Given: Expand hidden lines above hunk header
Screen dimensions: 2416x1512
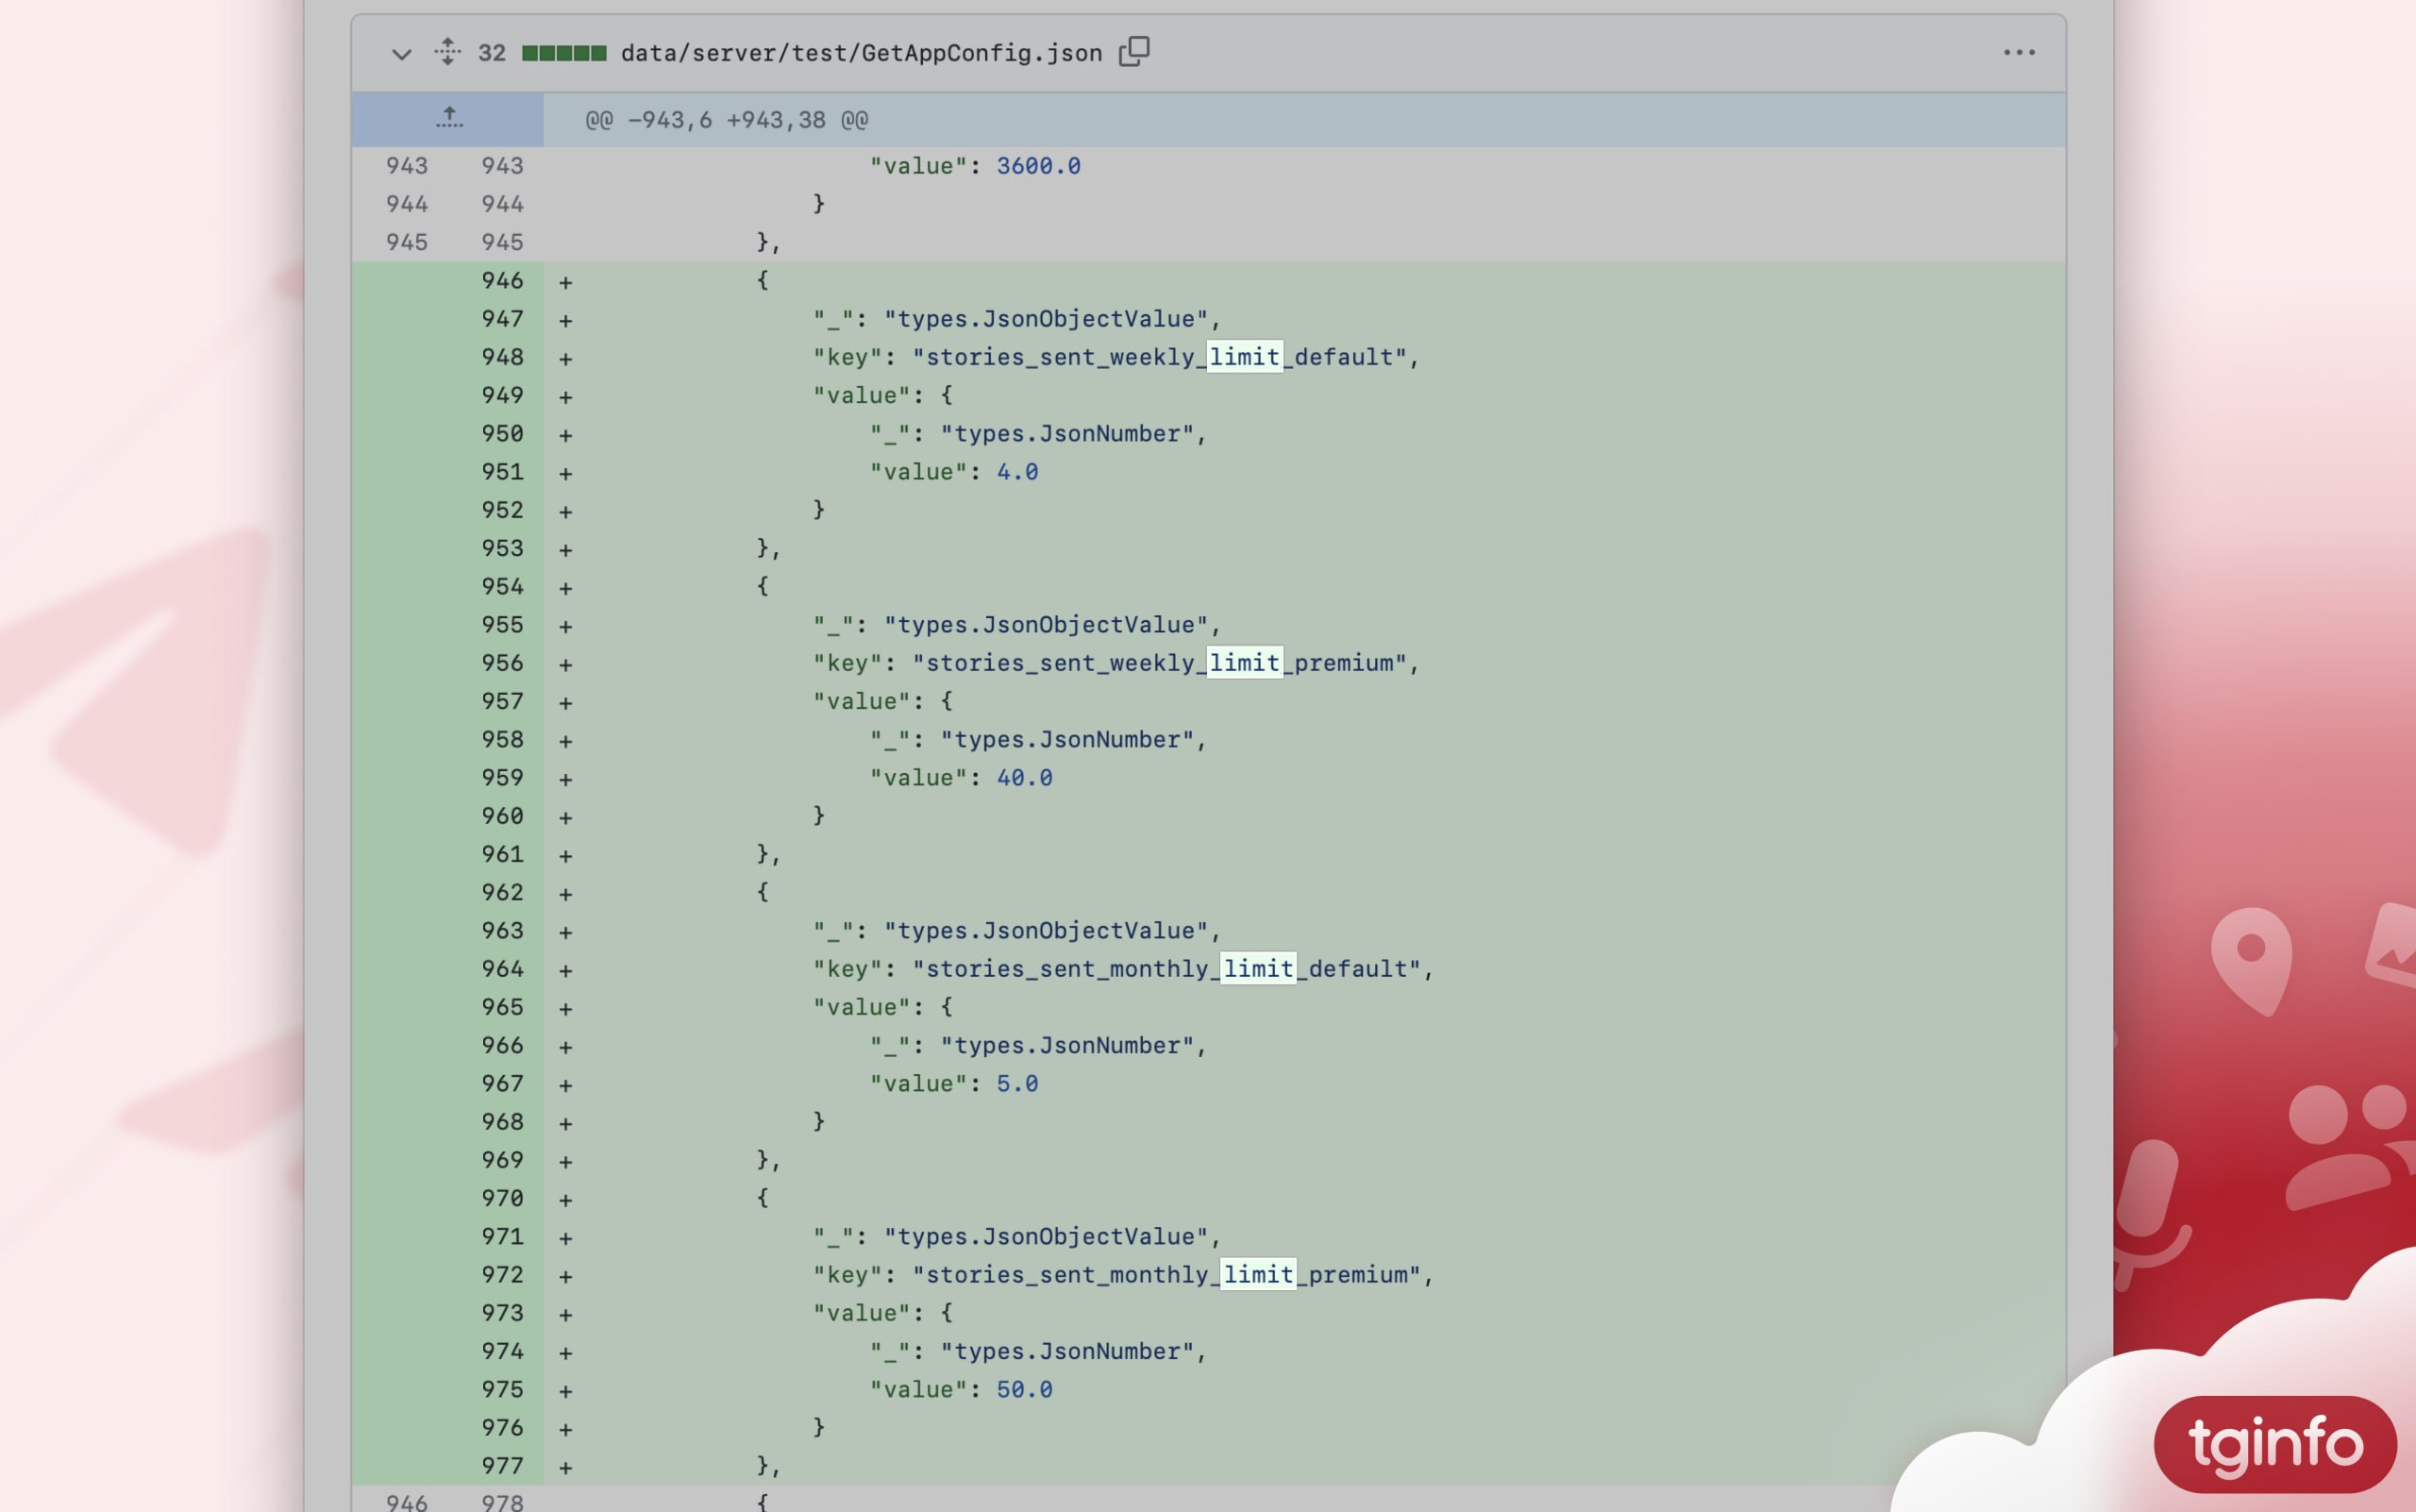Looking at the screenshot, I should click(x=449, y=119).
